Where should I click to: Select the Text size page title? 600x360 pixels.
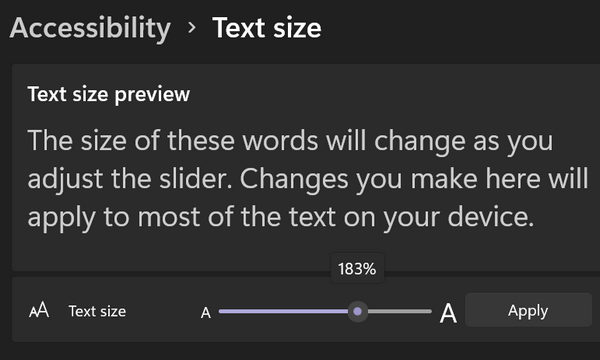pos(267,28)
